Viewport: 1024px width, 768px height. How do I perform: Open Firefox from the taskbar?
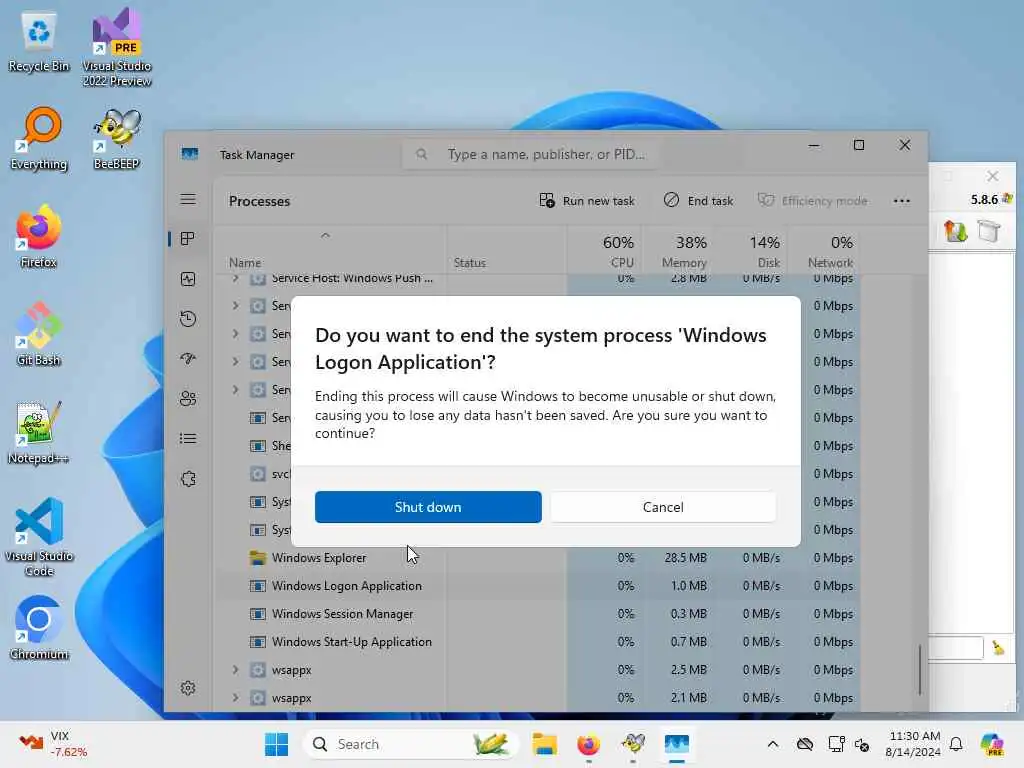[588, 744]
